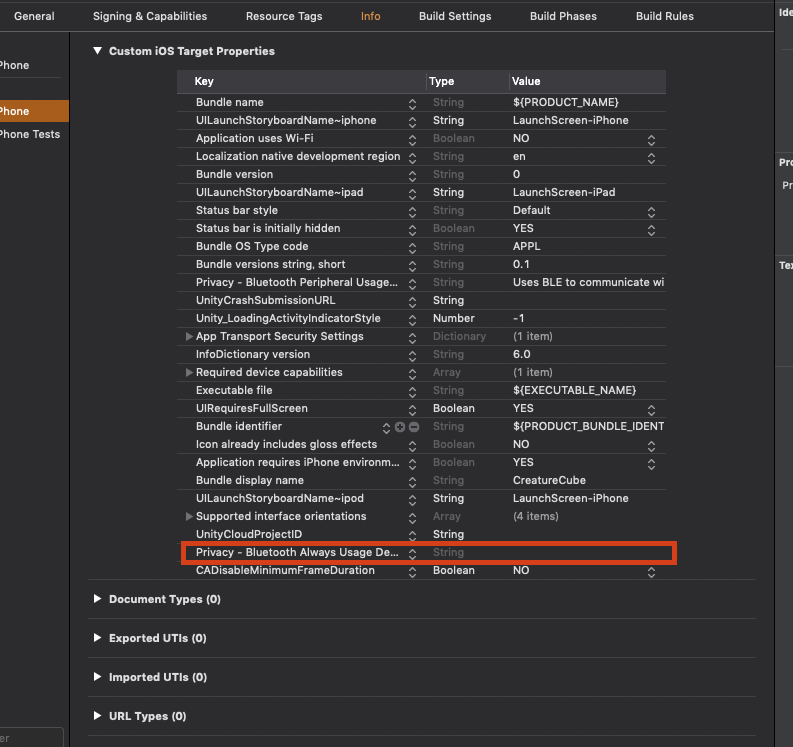Expand Exported UTIs section
The image size is (793, 747).
coord(97,638)
